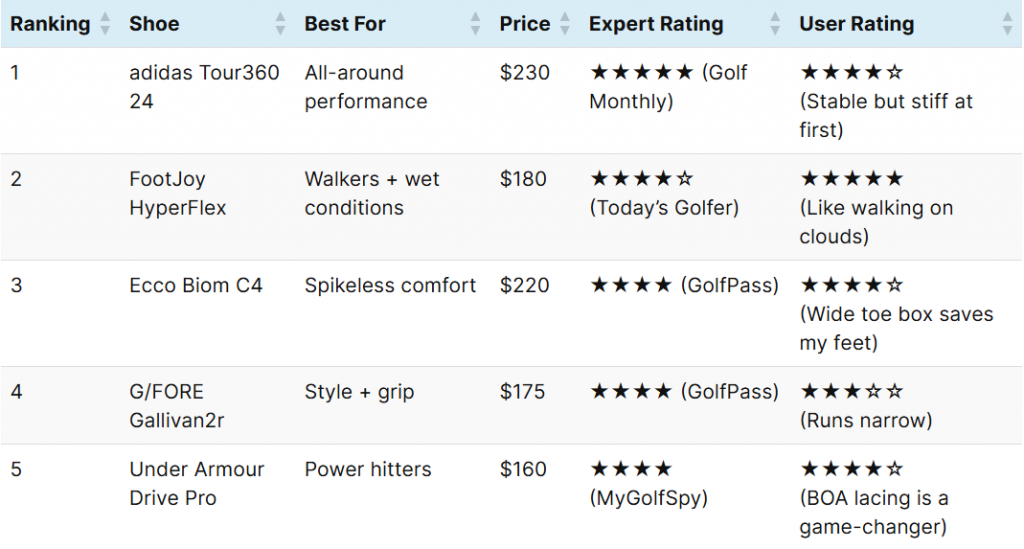
Task: Sort table by Price header
Action: tap(525, 24)
